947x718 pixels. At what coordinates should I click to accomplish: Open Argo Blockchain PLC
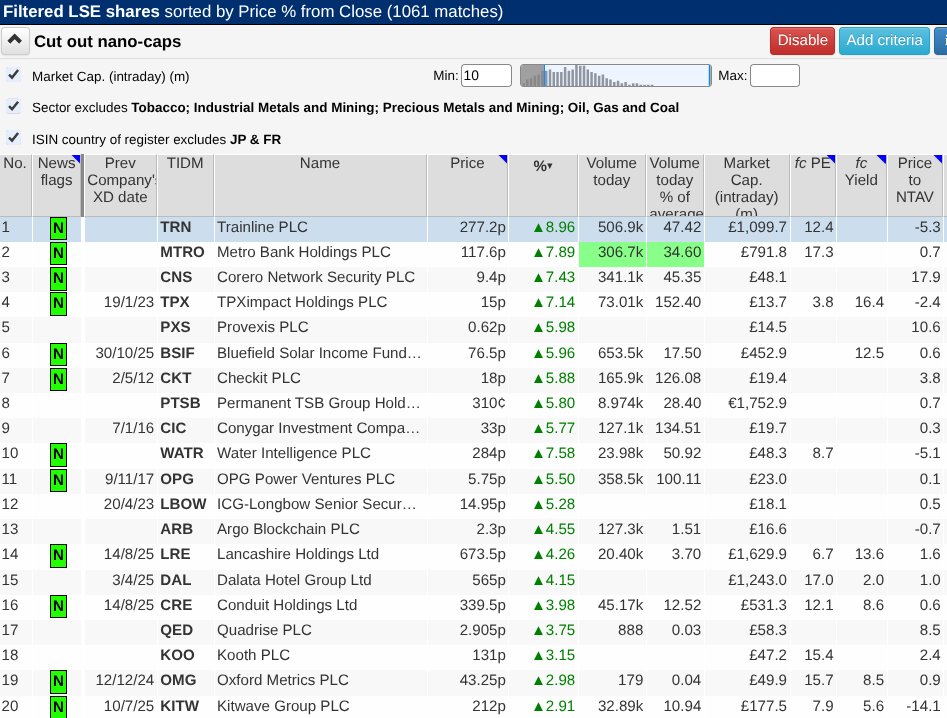(288, 529)
